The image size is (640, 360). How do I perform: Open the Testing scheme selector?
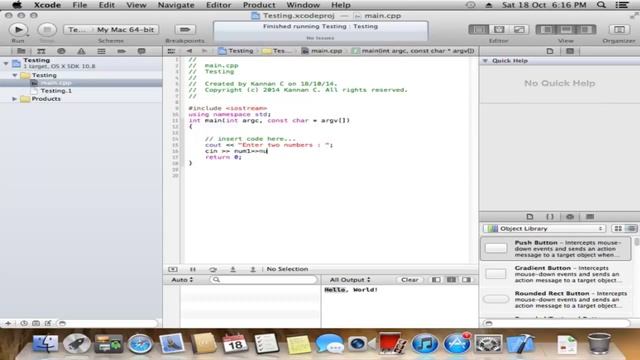[x=78, y=29]
